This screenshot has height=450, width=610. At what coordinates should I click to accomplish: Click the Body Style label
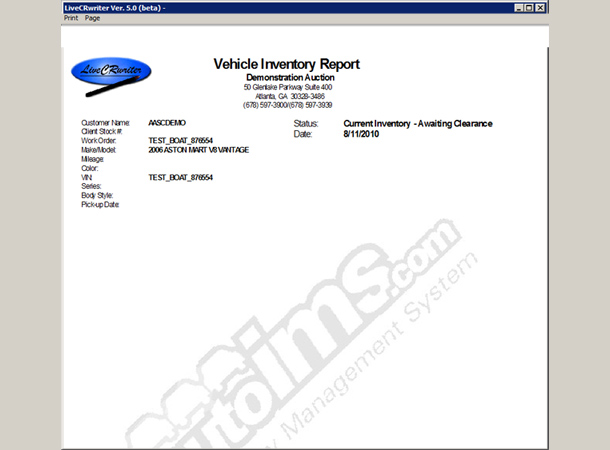click(x=97, y=195)
